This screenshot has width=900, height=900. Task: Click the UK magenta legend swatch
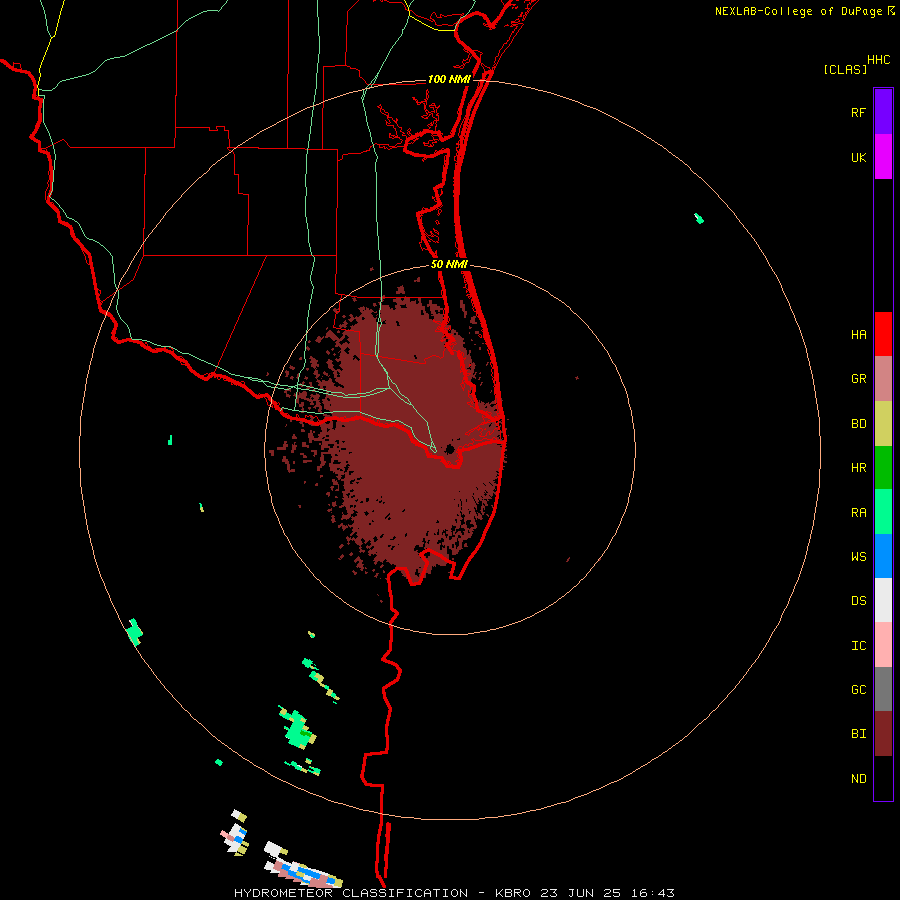tap(883, 157)
